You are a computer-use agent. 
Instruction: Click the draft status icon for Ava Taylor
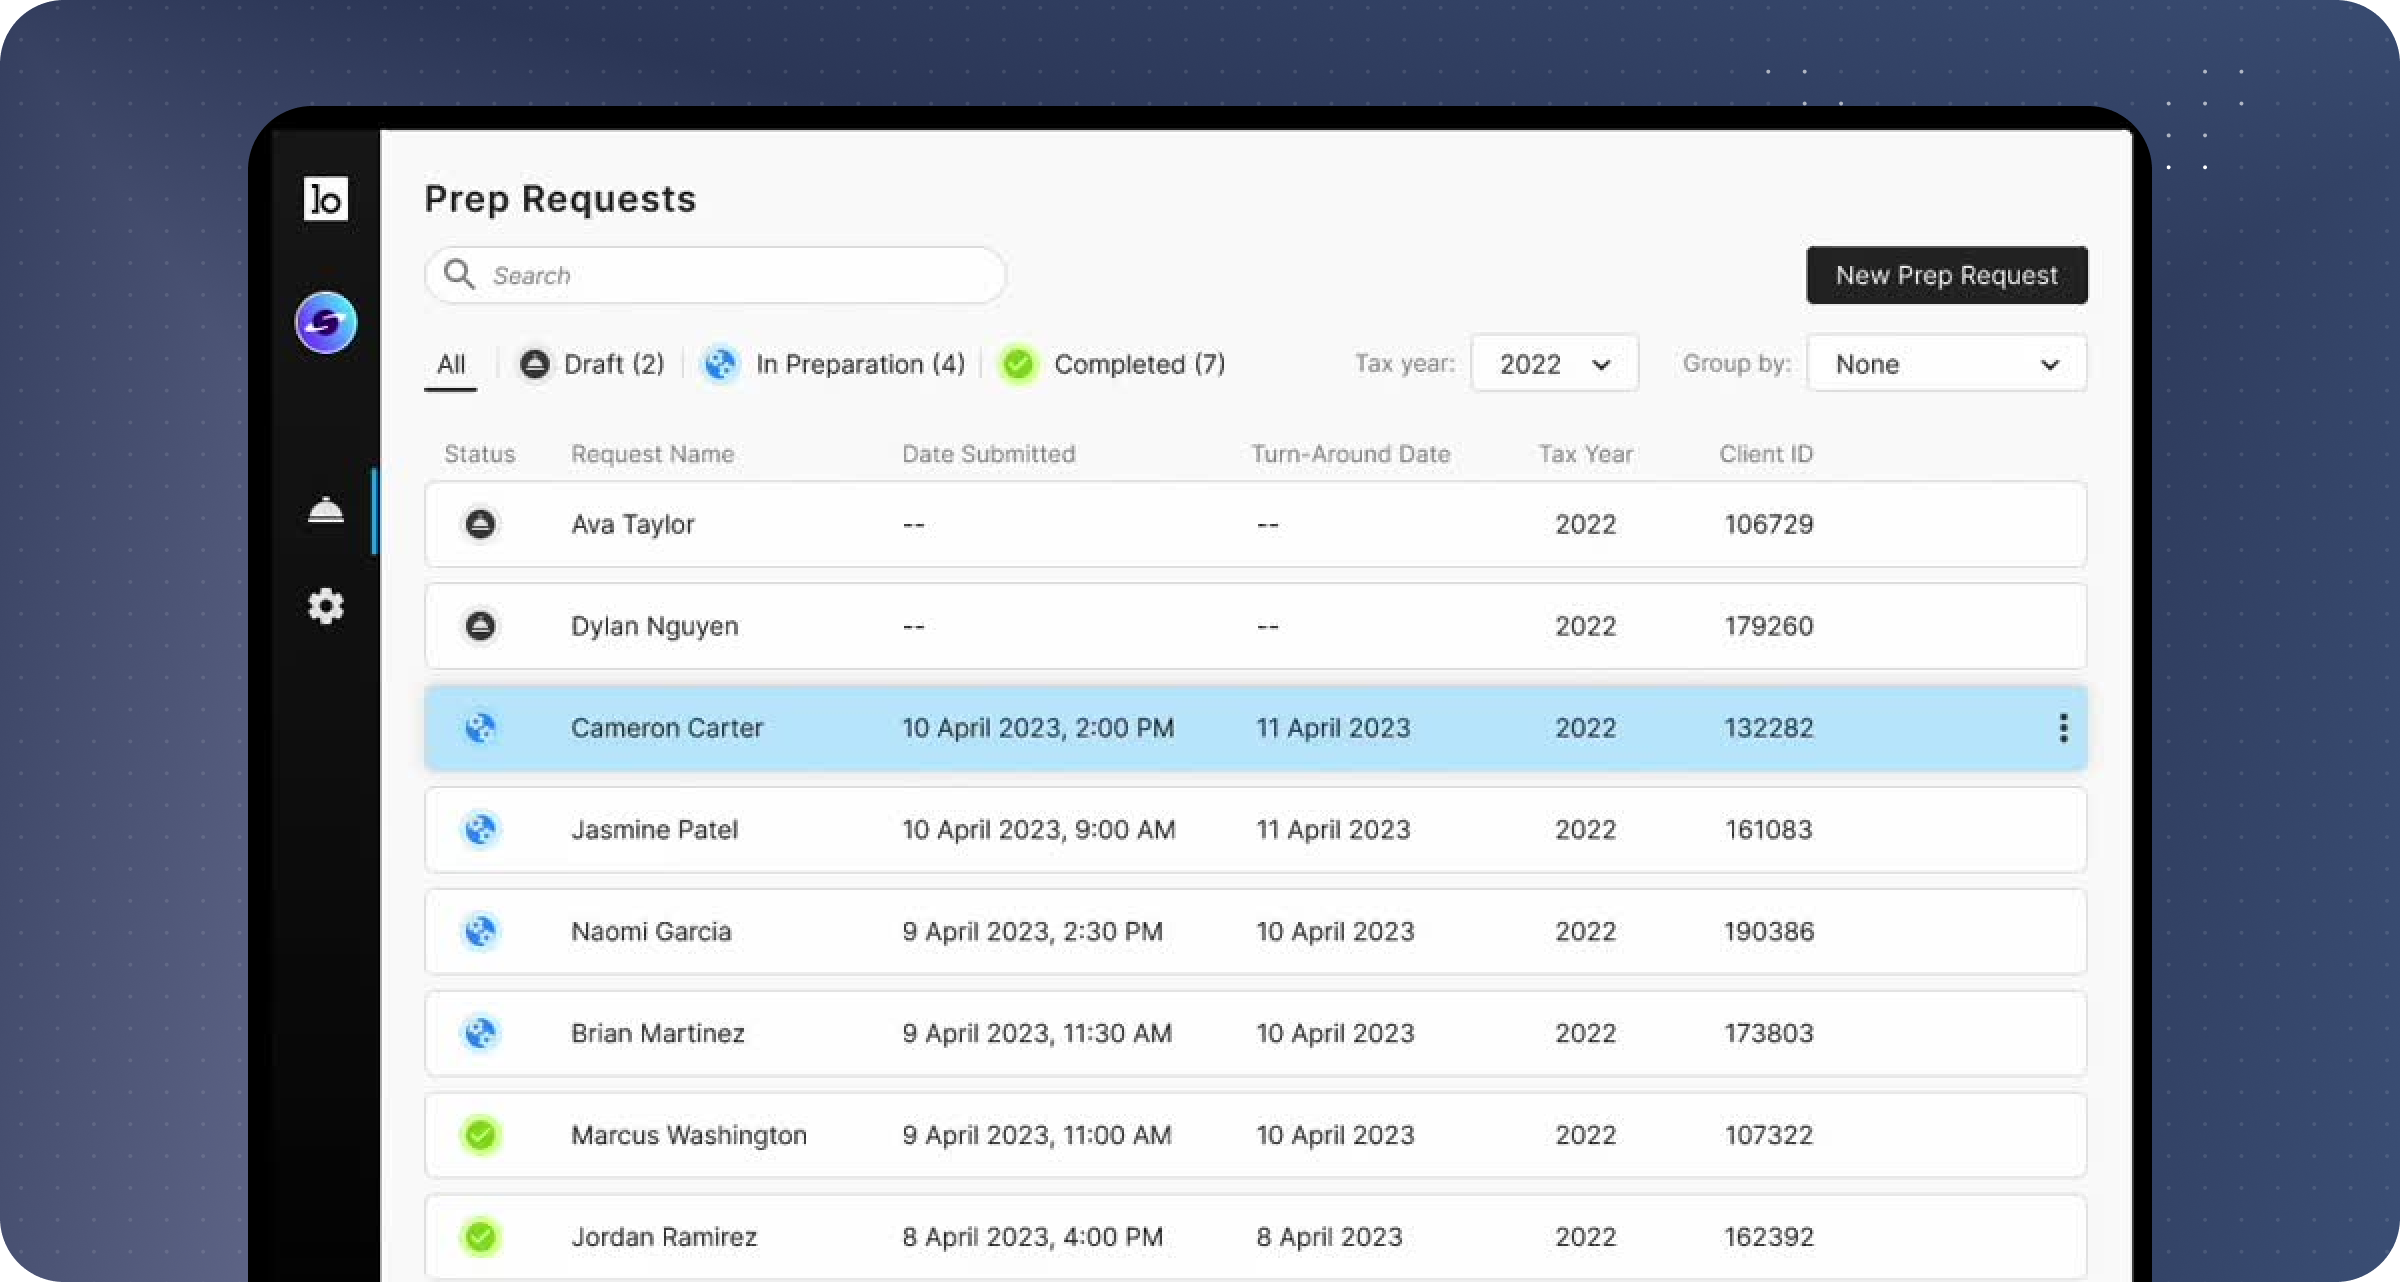pos(480,524)
